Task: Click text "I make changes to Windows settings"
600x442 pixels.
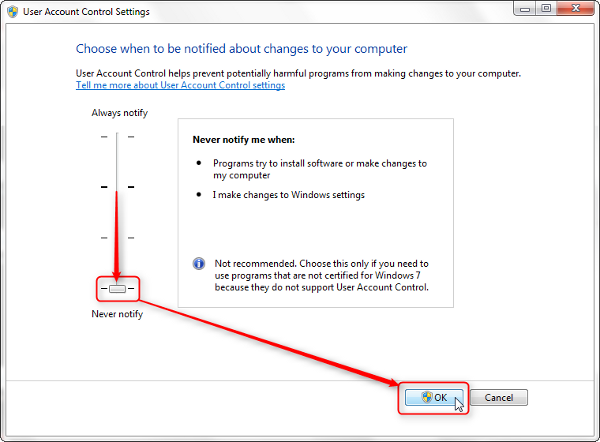Action: pyautogui.click(x=289, y=195)
